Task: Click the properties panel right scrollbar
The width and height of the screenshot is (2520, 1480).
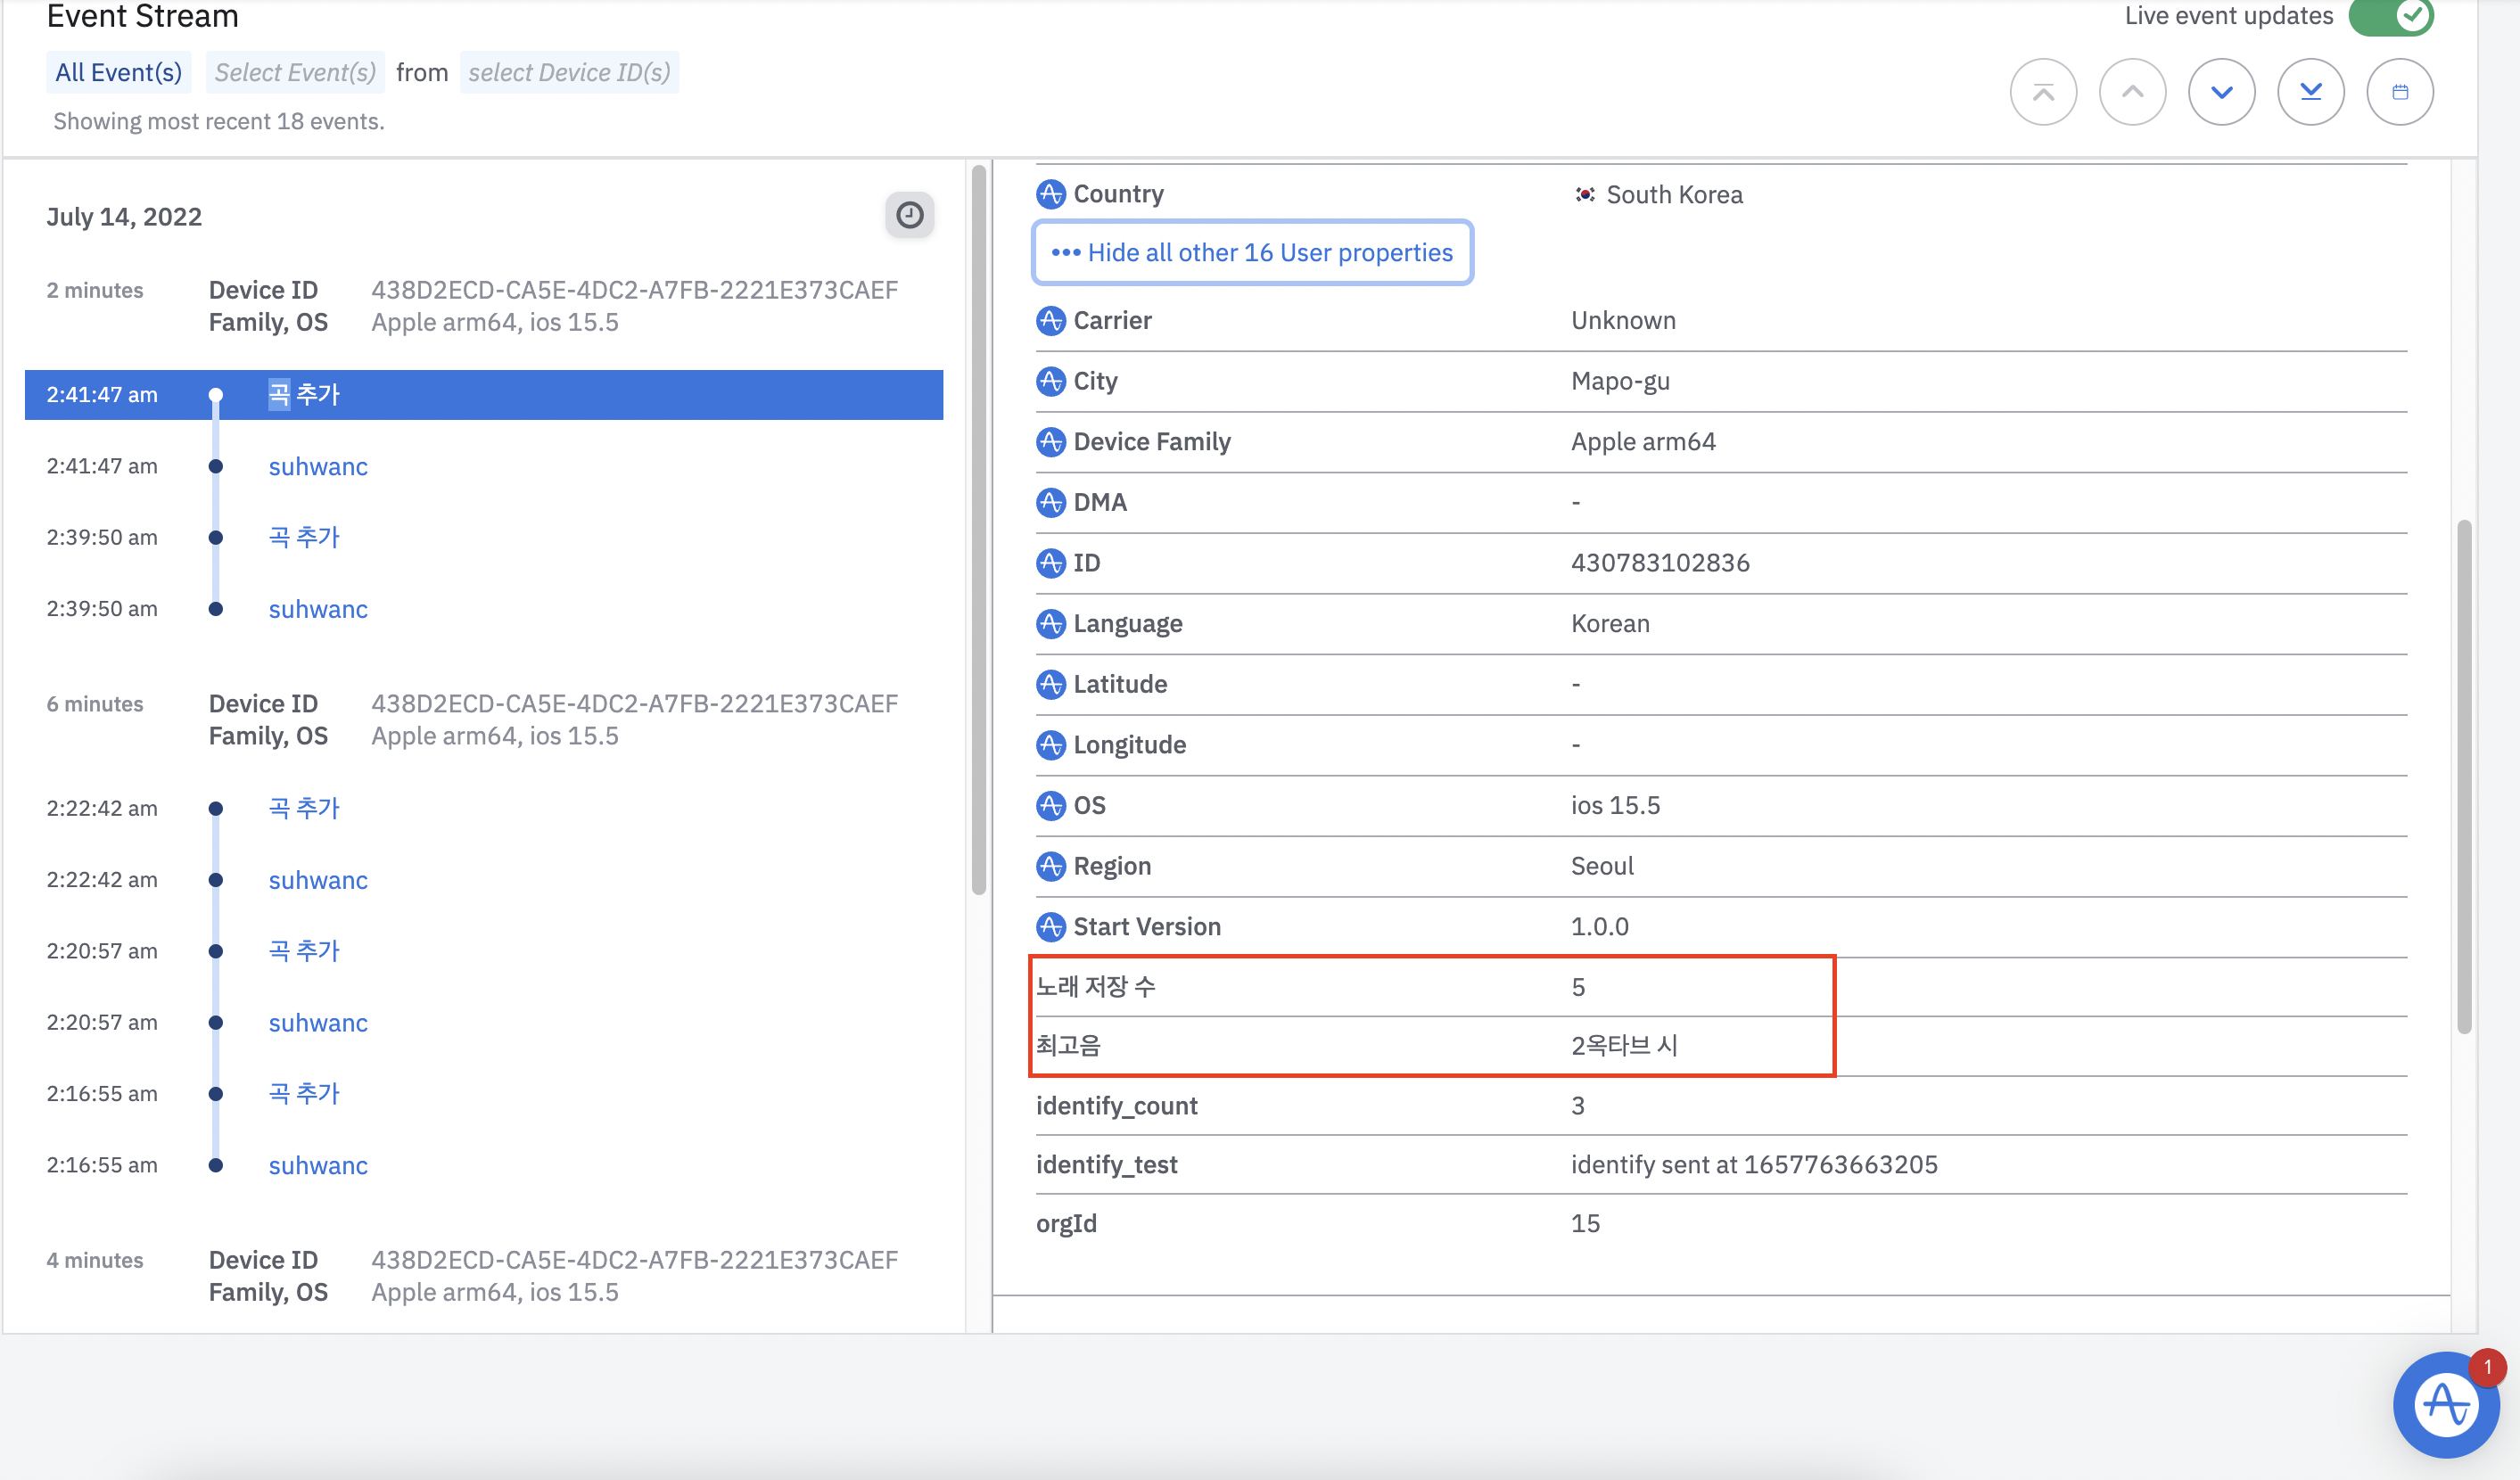Action: coord(2464,777)
